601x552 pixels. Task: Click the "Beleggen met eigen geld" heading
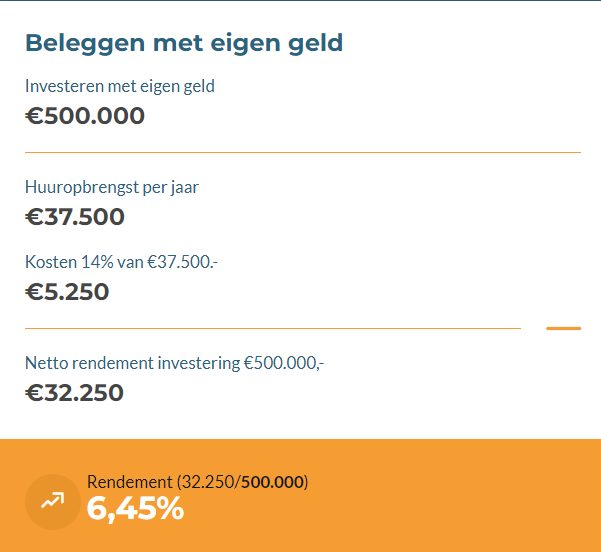pos(183,43)
